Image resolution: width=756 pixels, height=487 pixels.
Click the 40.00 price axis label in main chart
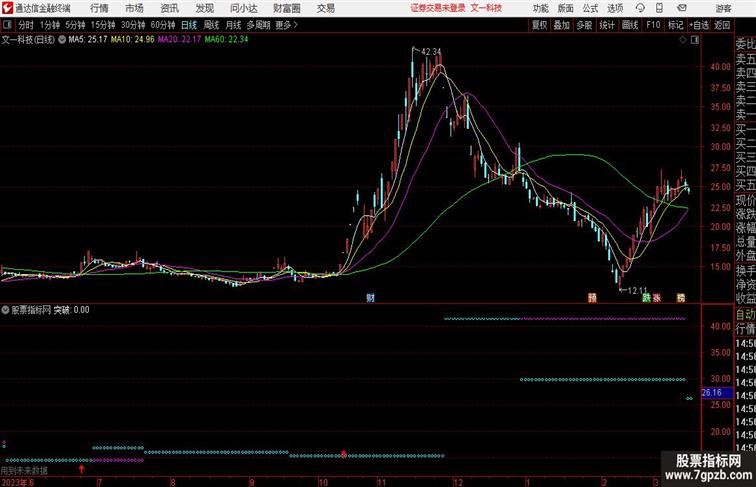[x=720, y=67]
